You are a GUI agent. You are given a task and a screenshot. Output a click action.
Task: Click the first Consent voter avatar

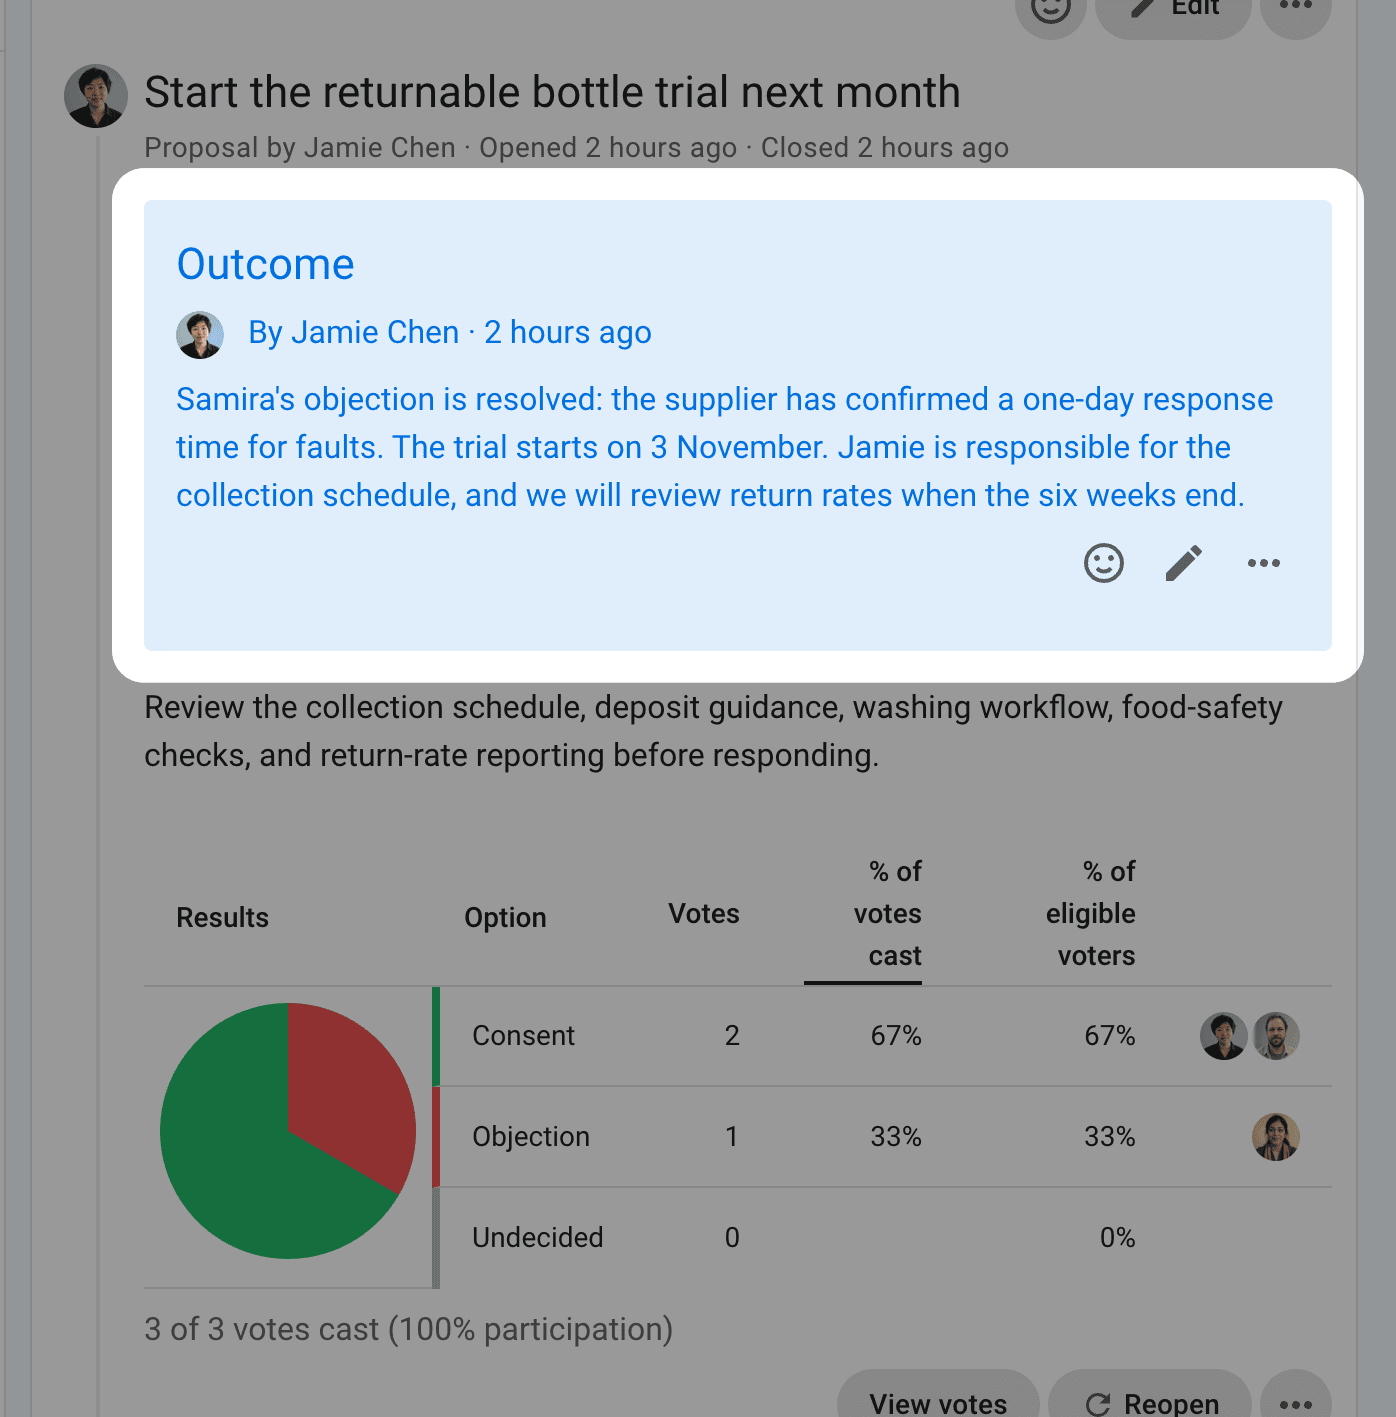pyautogui.click(x=1224, y=1036)
